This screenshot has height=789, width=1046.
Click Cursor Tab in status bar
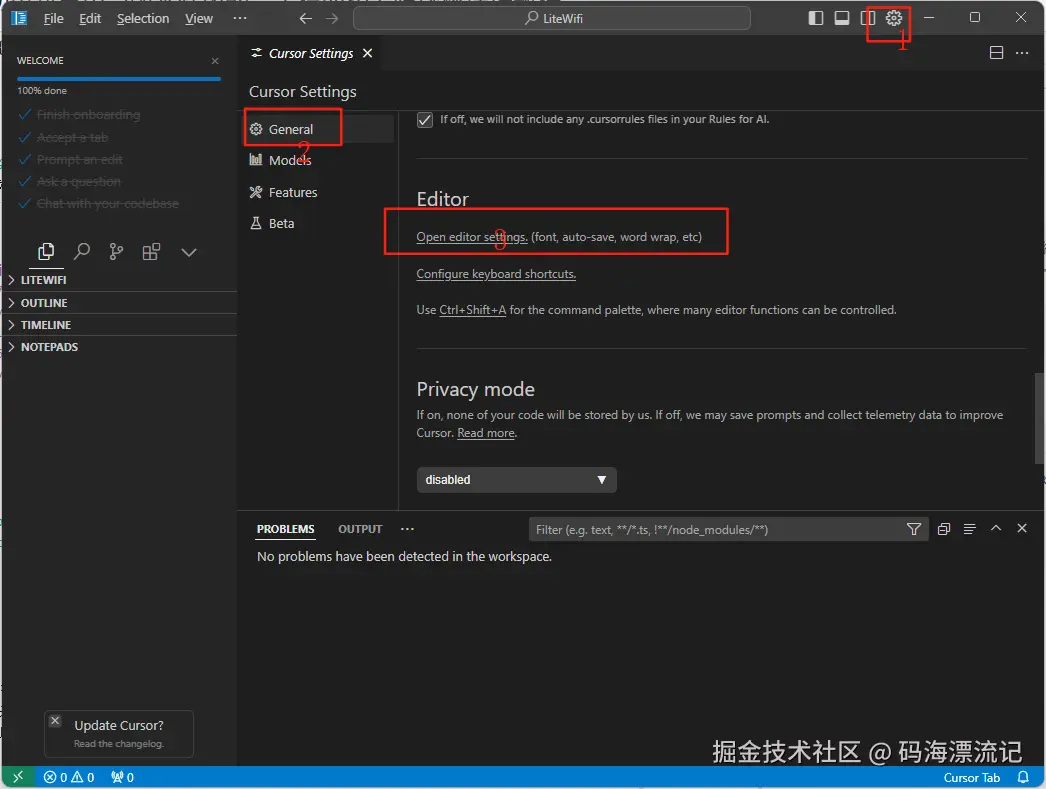click(971, 777)
